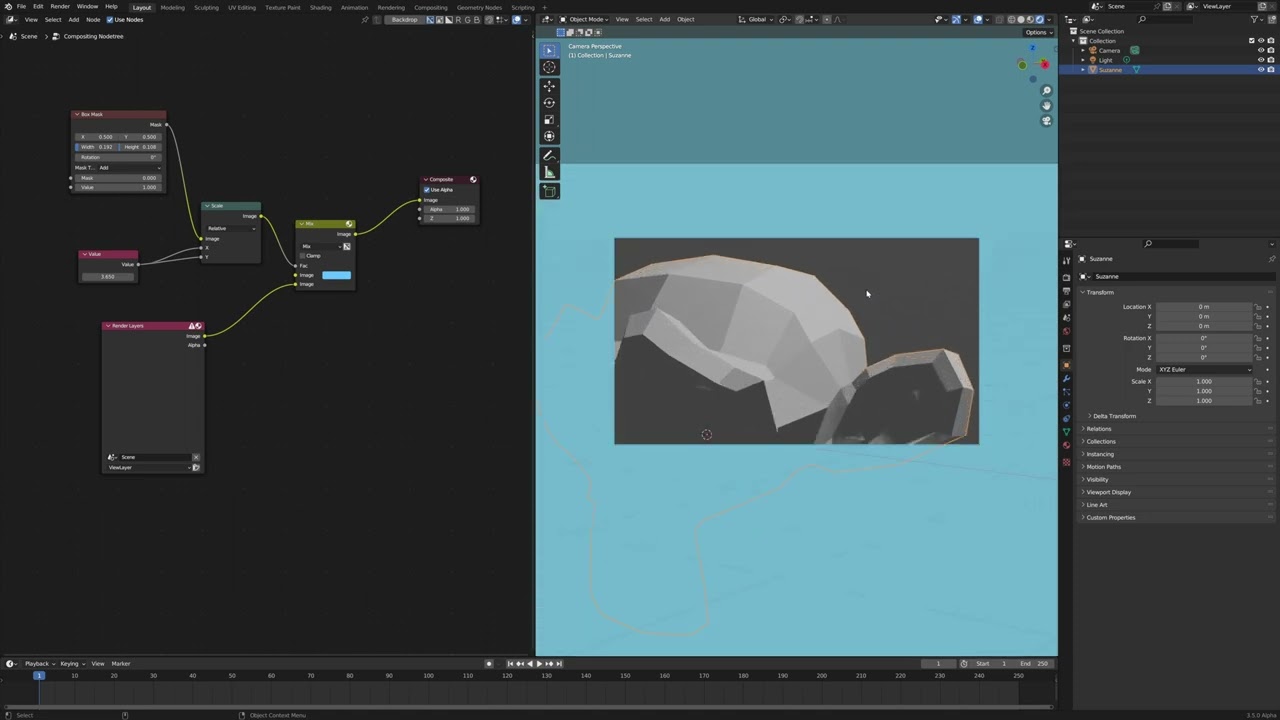
Task: Click the viewport Options button
Action: point(1037,32)
